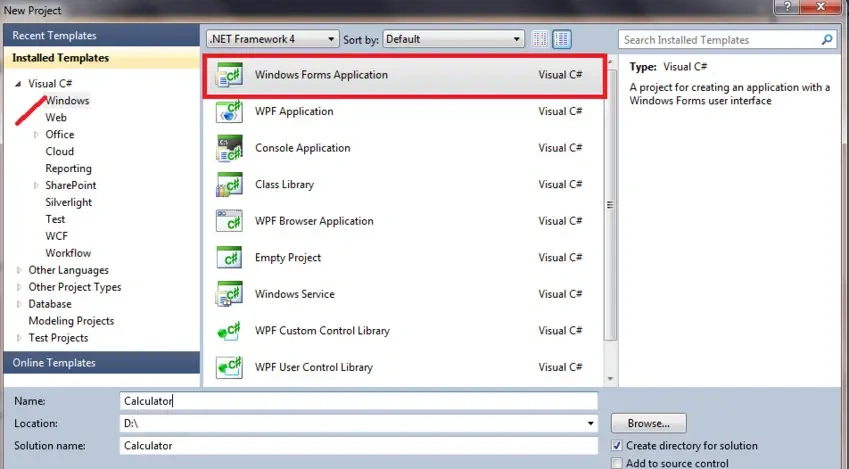Click the Browse... button

pos(649,424)
